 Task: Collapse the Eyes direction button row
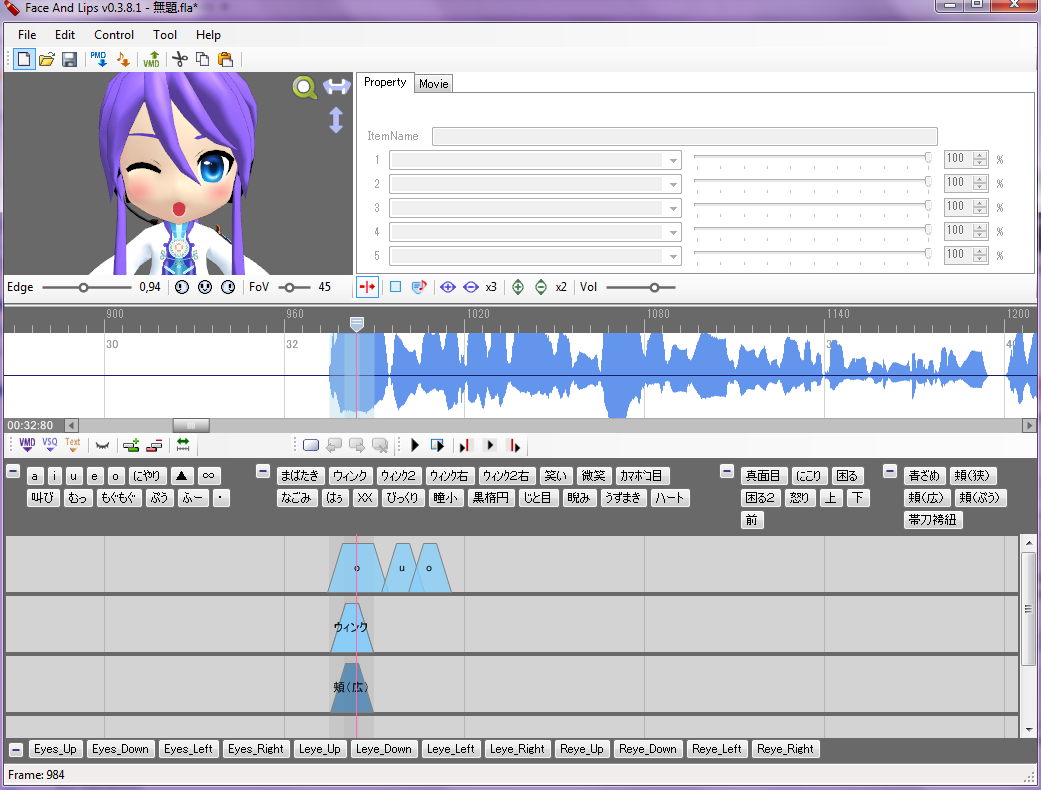coord(17,750)
